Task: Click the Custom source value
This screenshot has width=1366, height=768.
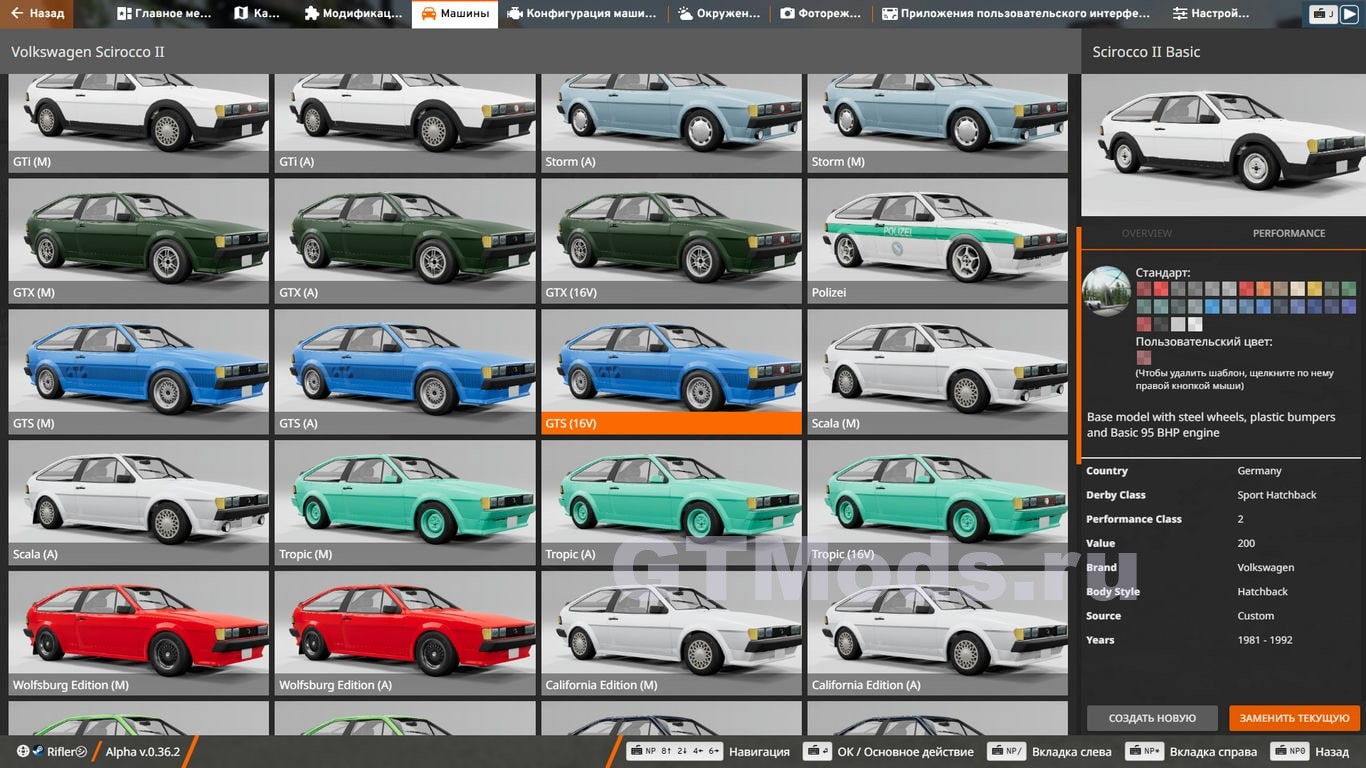Action: [x=1255, y=616]
